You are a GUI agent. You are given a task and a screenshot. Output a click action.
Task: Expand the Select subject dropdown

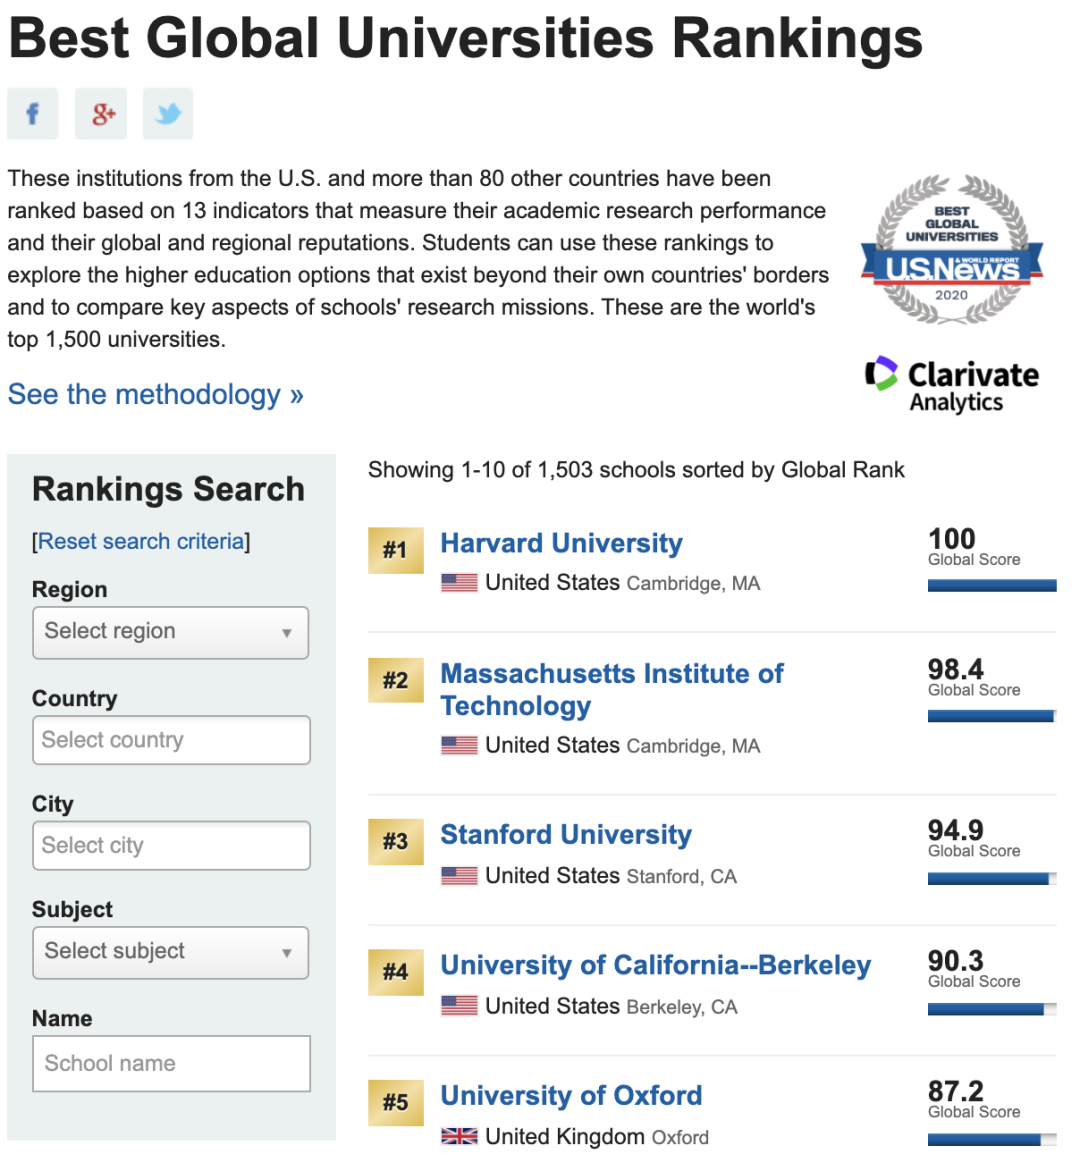tap(170, 952)
